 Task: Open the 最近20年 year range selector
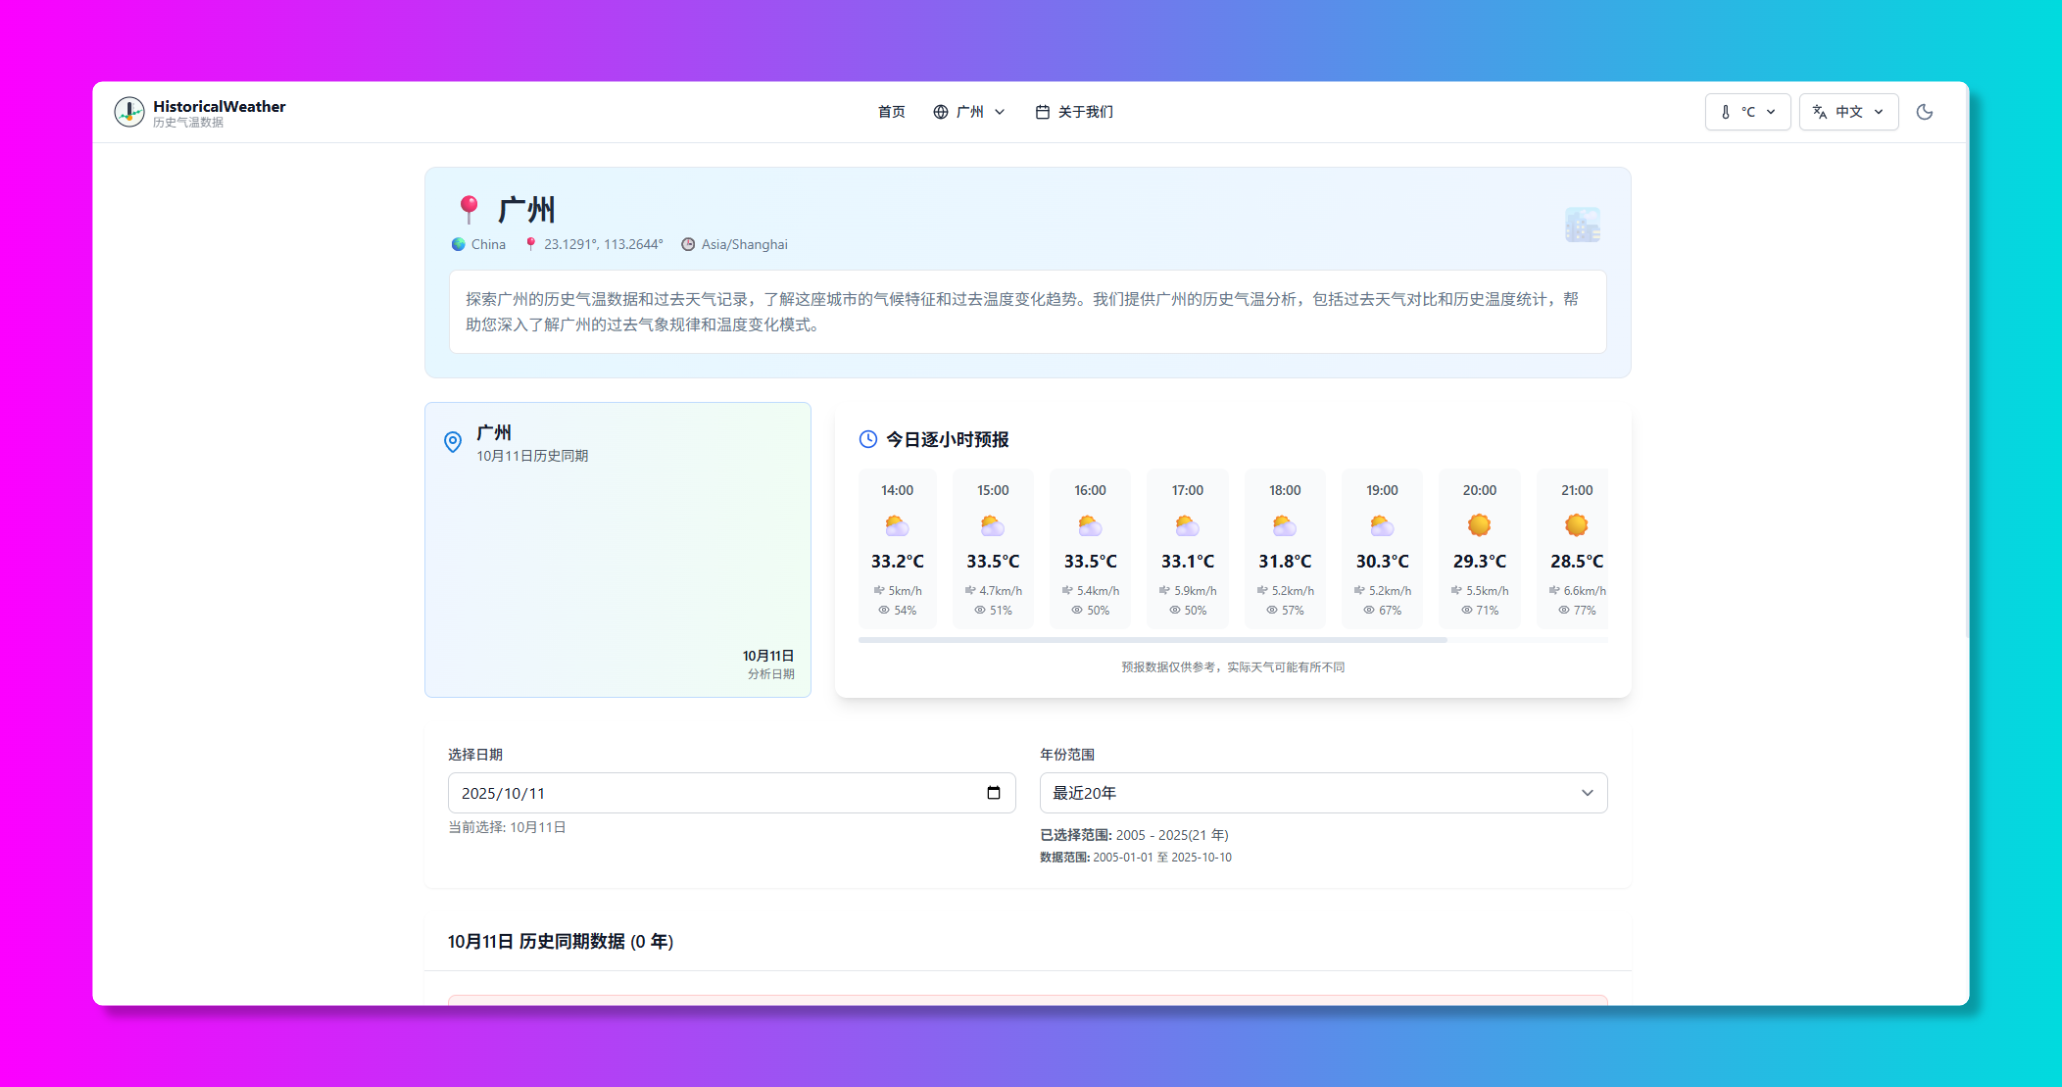pyautogui.click(x=1322, y=793)
